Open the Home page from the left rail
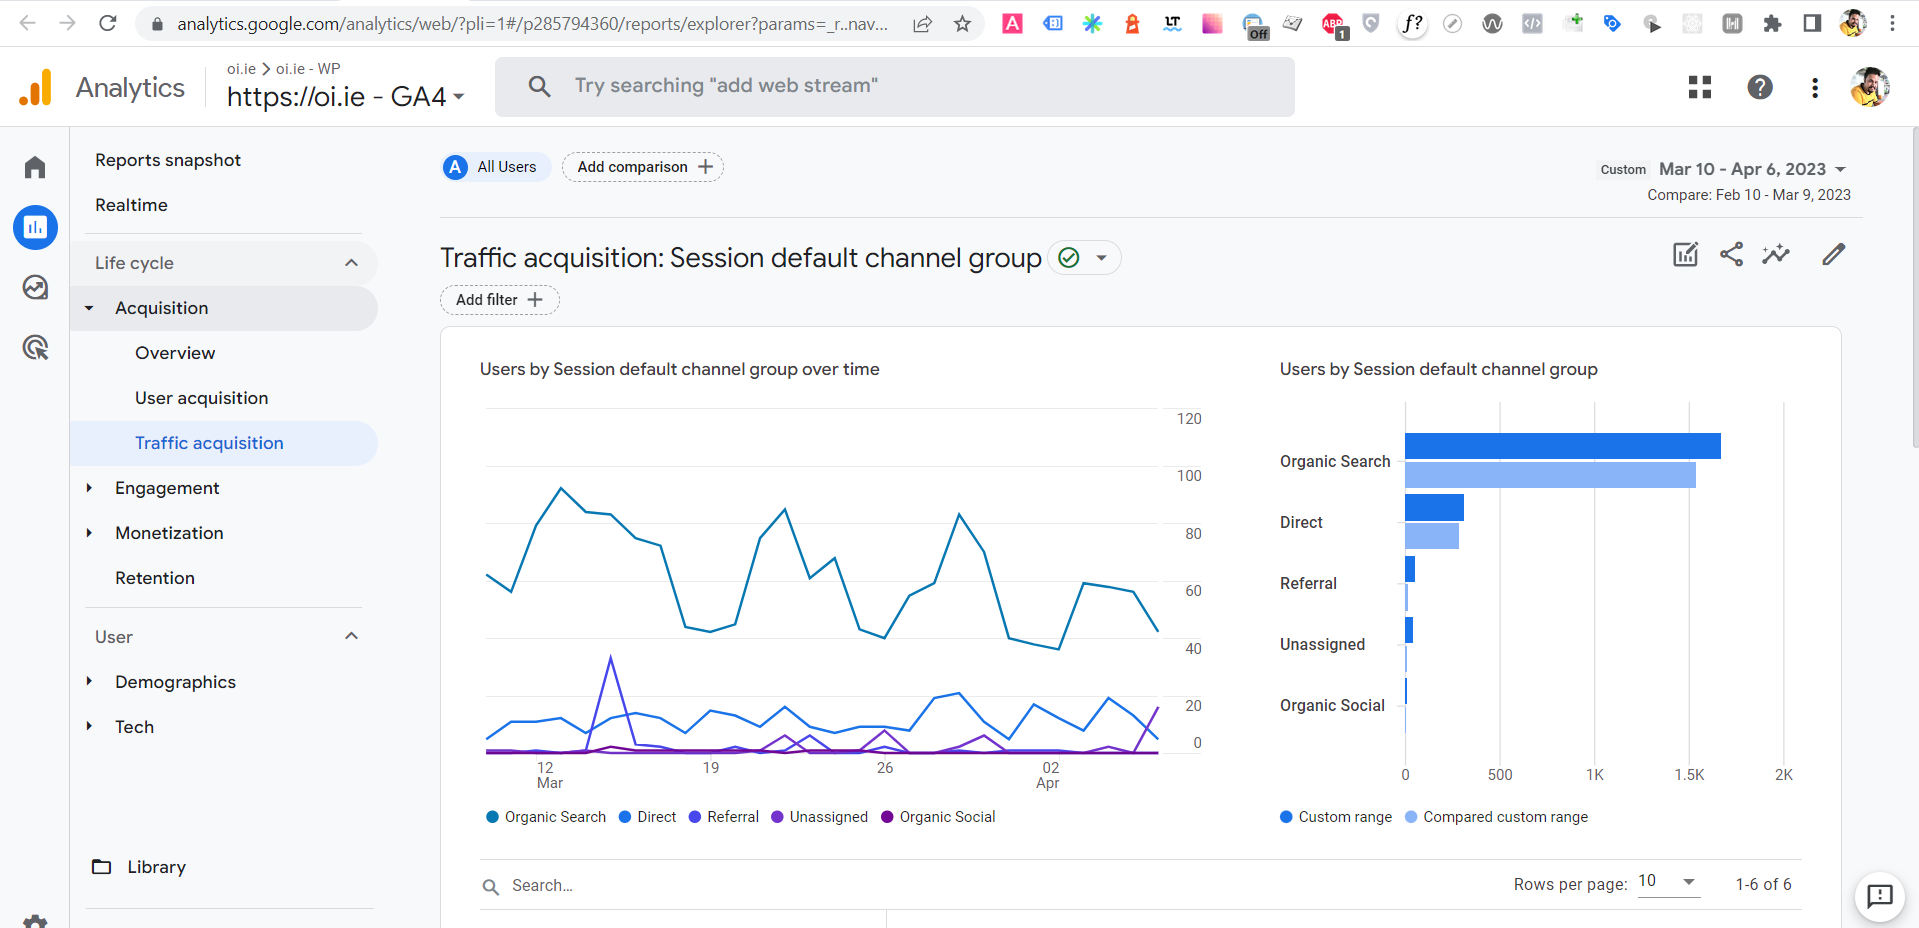The height and width of the screenshot is (928, 1919). 35,167
